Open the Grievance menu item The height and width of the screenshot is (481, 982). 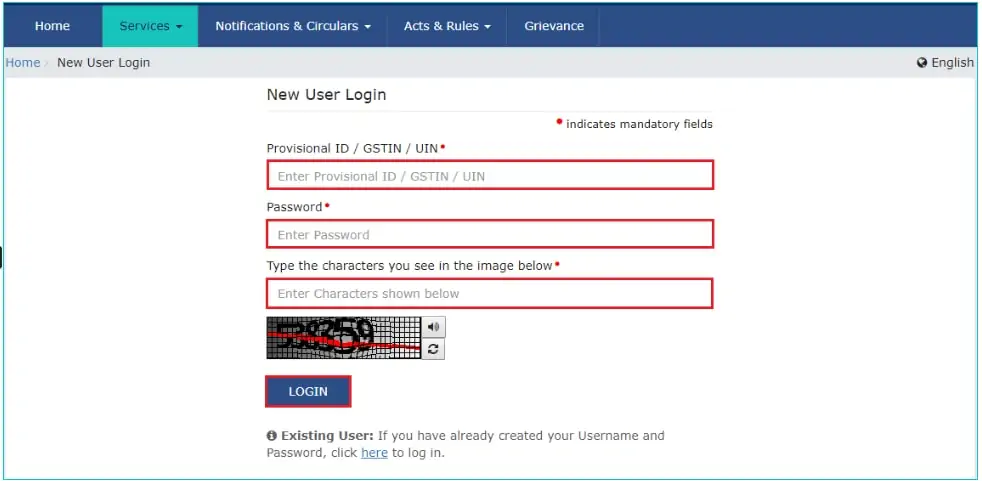point(554,26)
